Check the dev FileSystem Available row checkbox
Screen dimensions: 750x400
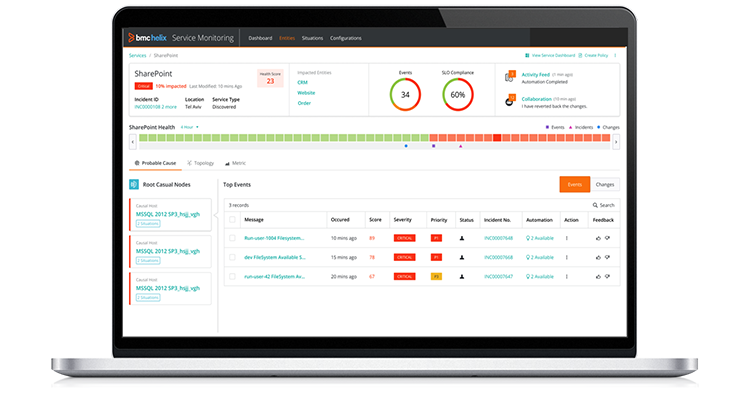232,257
